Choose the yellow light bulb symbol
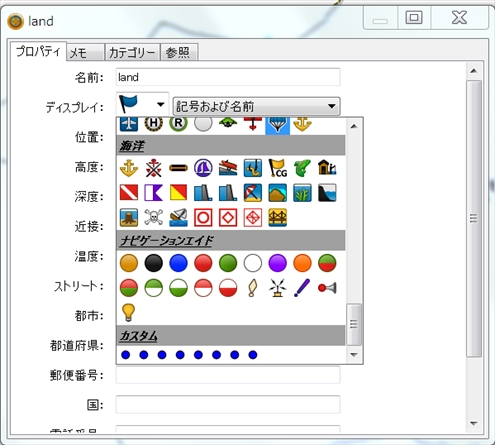495x445 pixels. tap(129, 312)
